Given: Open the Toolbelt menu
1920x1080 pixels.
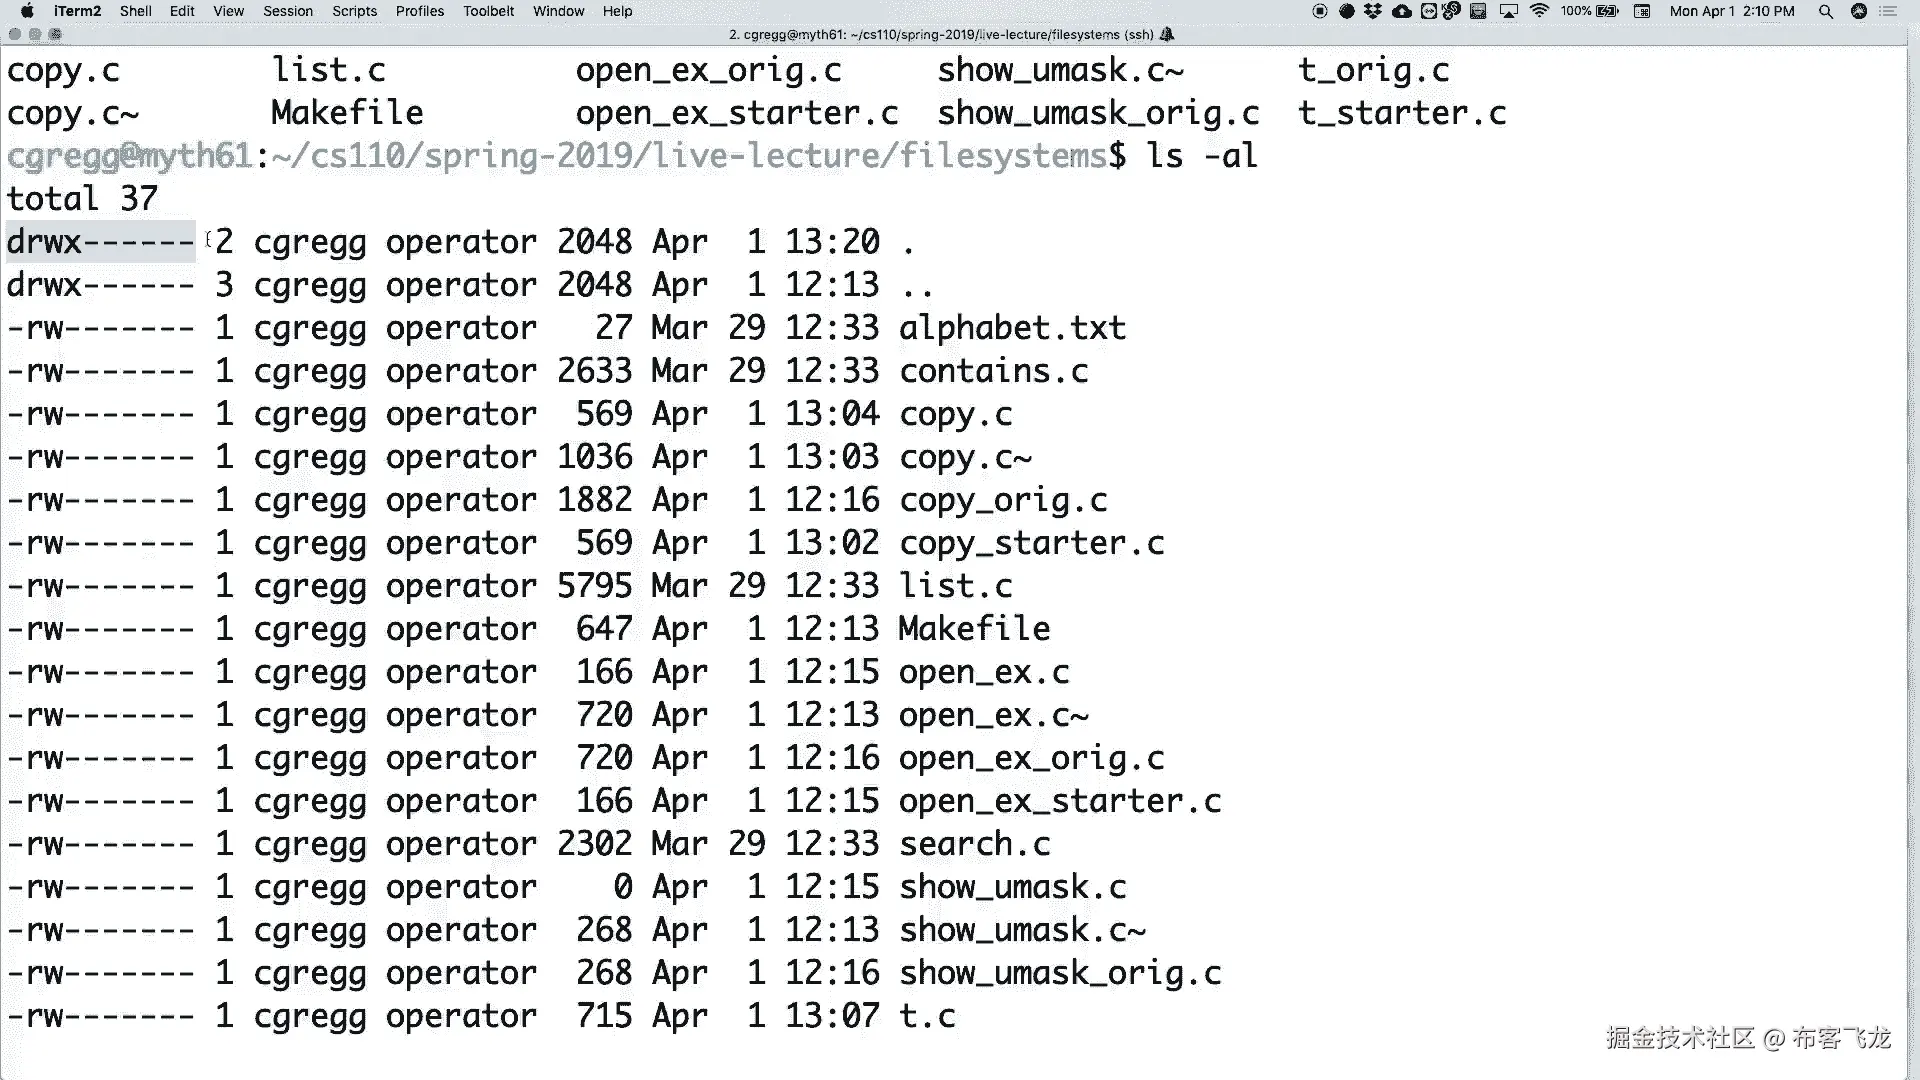Looking at the screenshot, I should (x=488, y=11).
